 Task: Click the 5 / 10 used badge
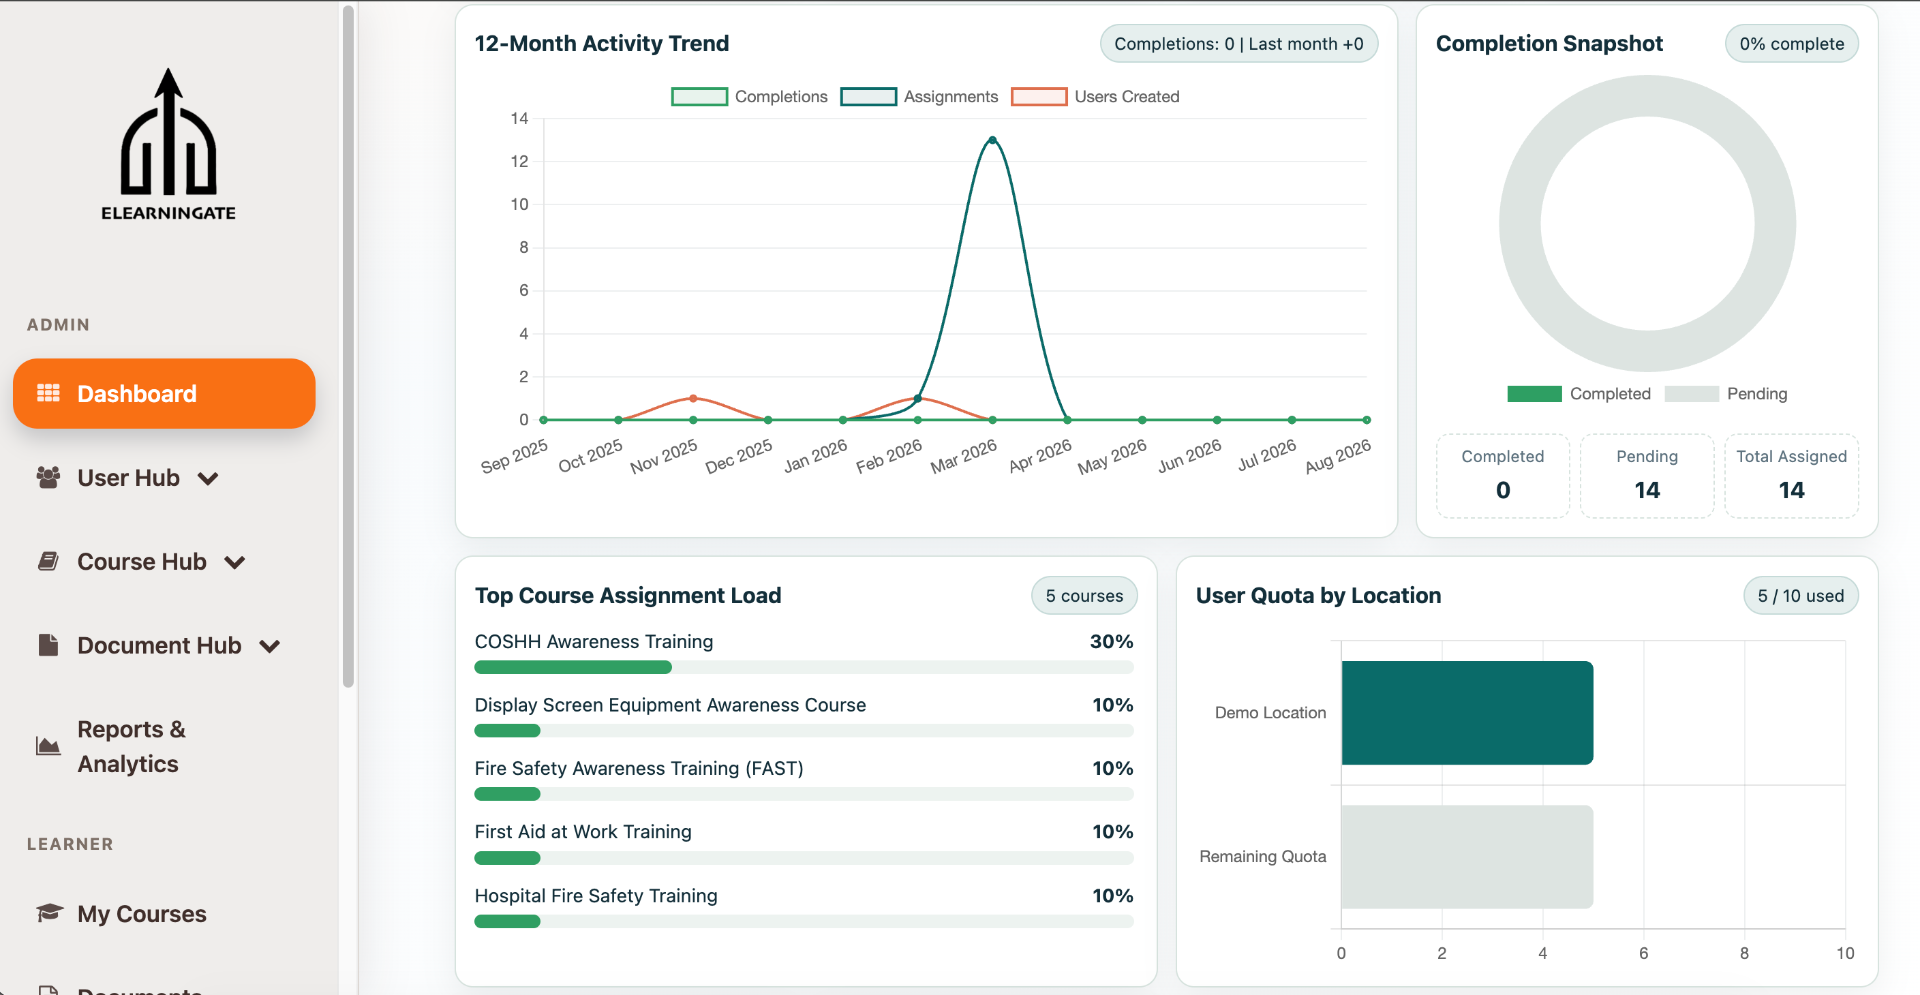(x=1800, y=596)
